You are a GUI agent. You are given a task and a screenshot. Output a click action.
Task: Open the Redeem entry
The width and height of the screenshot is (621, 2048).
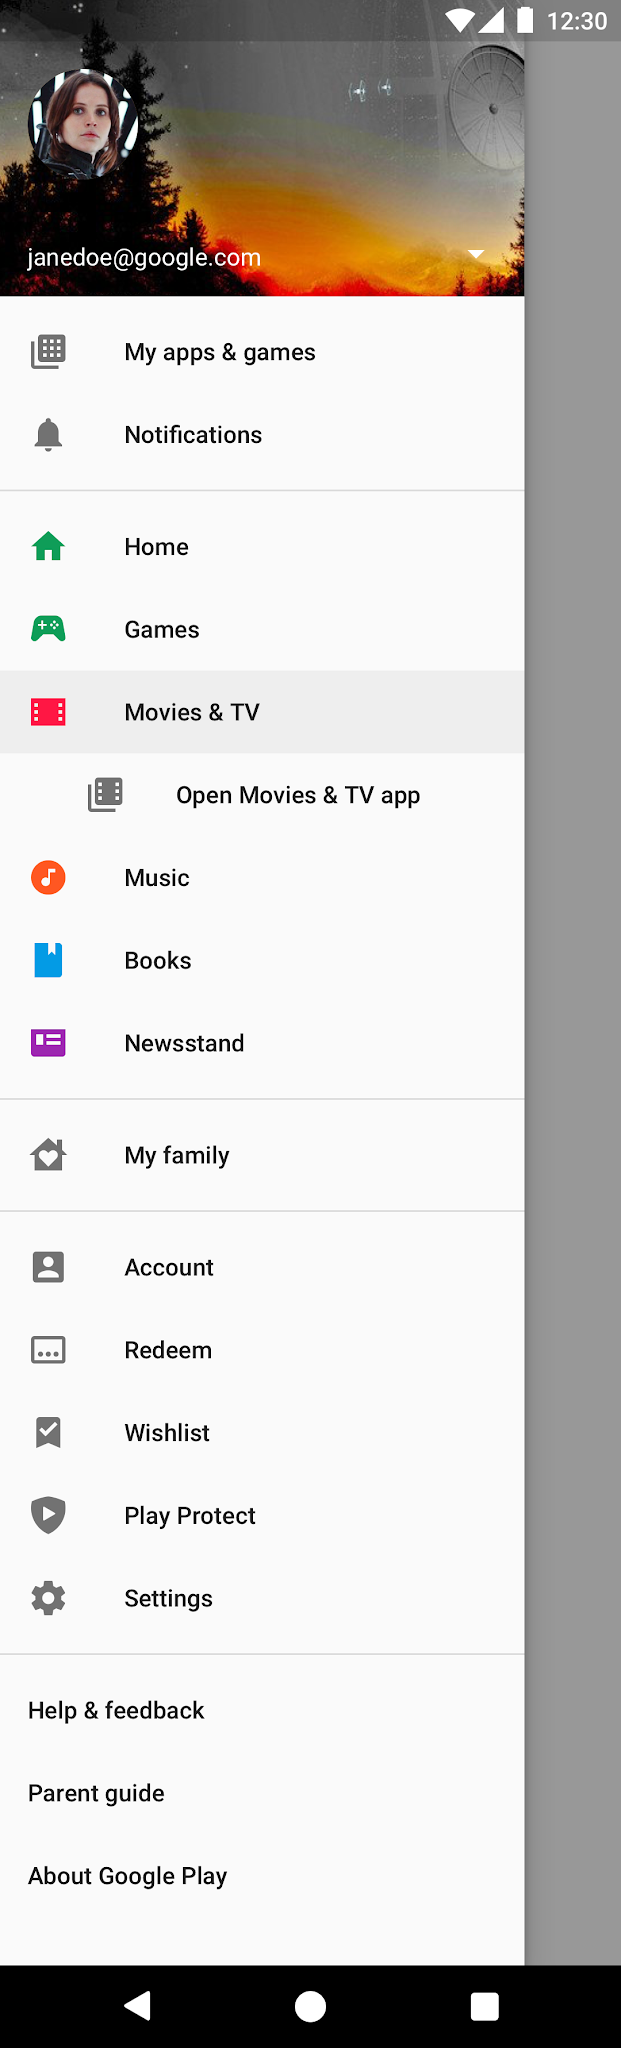[262, 1350]
